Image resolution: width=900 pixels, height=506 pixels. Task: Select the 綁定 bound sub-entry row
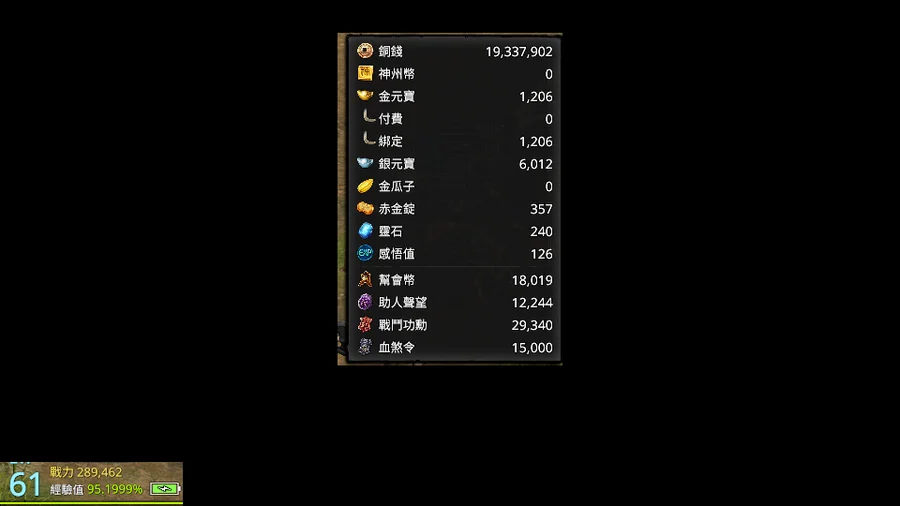point(455,141)
